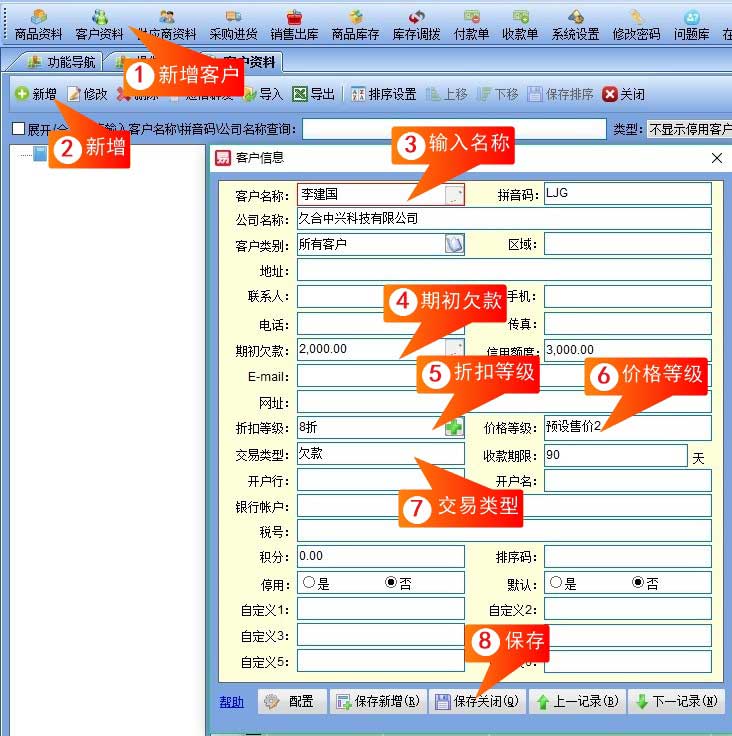Go to 上一记录(B)
This screenshot has width=732, height=736.
pos(577,701)
